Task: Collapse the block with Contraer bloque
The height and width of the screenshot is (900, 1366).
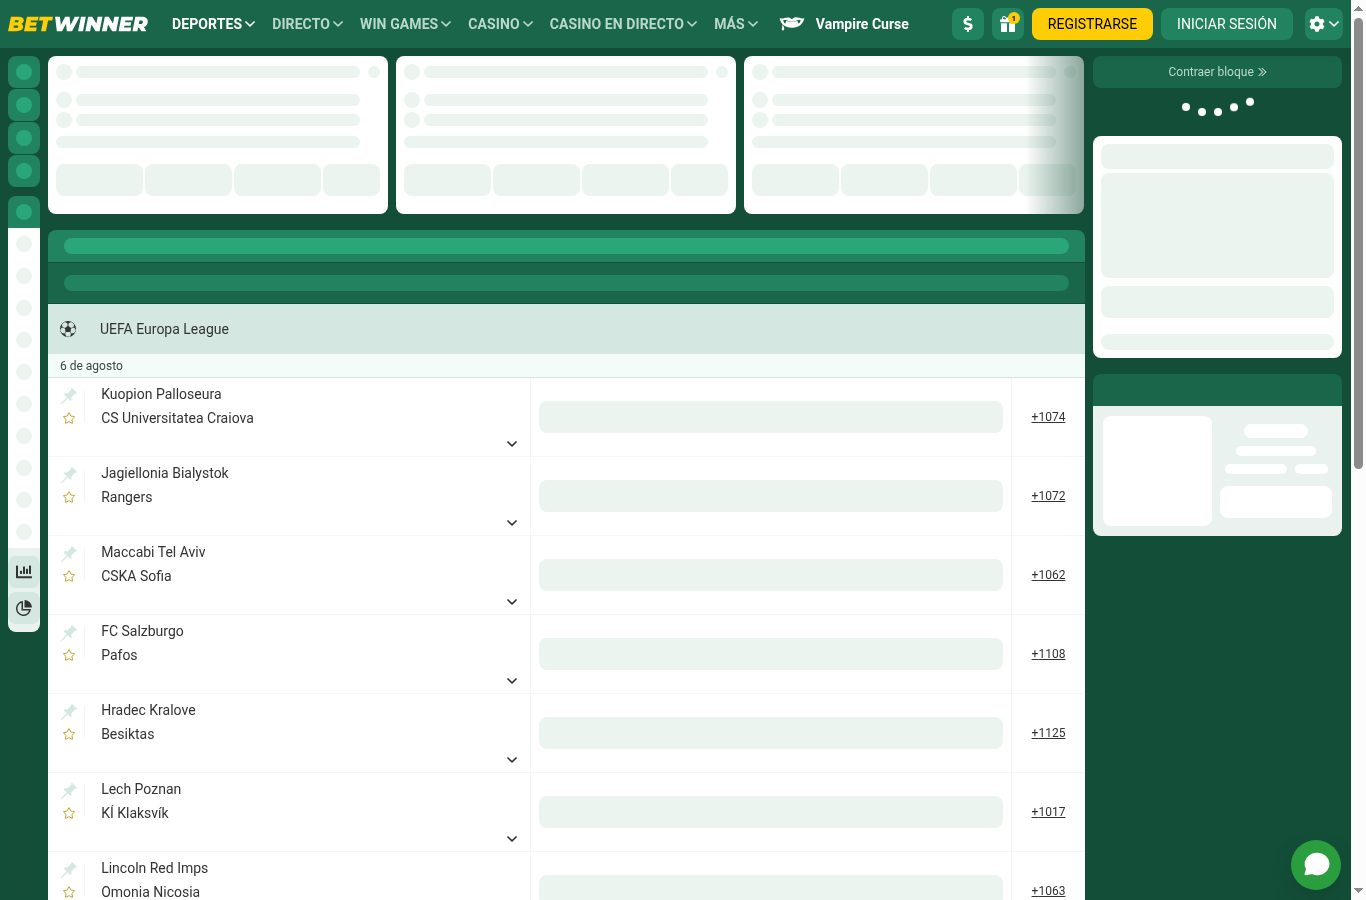Action: (x=1217, y=72)
